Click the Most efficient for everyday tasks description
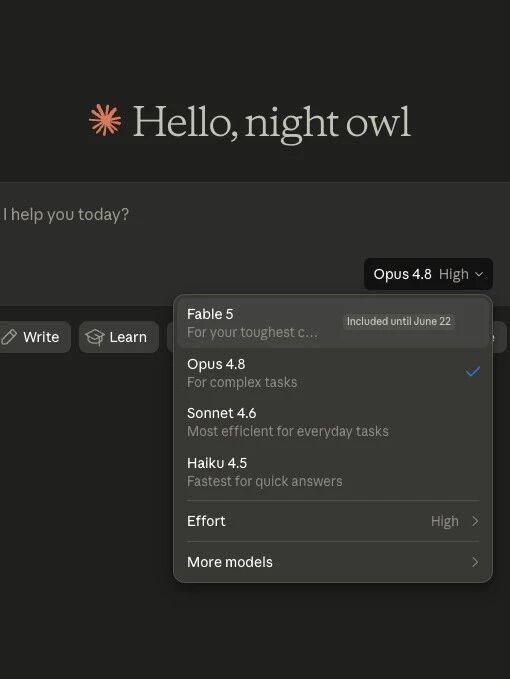Viewport: 510px width, 679px height. 288,431
